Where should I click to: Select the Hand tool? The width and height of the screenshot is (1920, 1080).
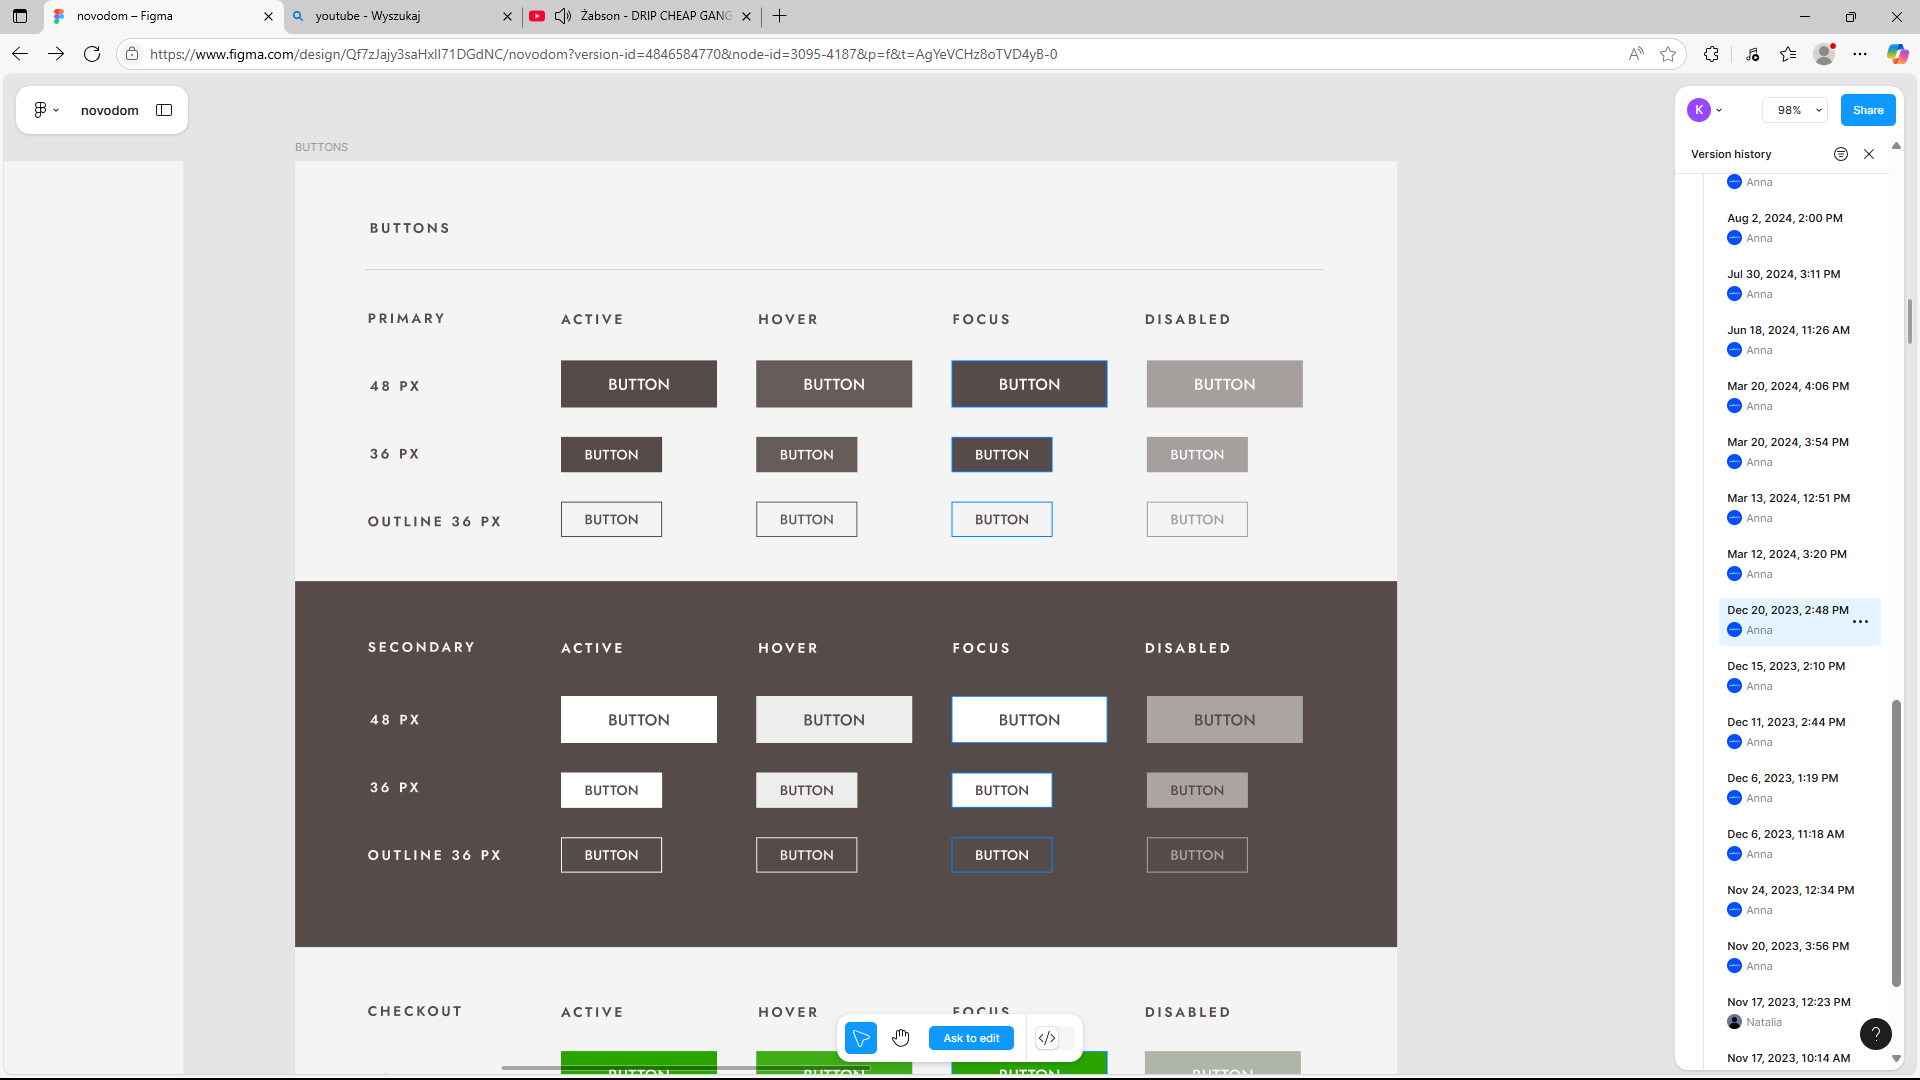[x=901, y=1038]
